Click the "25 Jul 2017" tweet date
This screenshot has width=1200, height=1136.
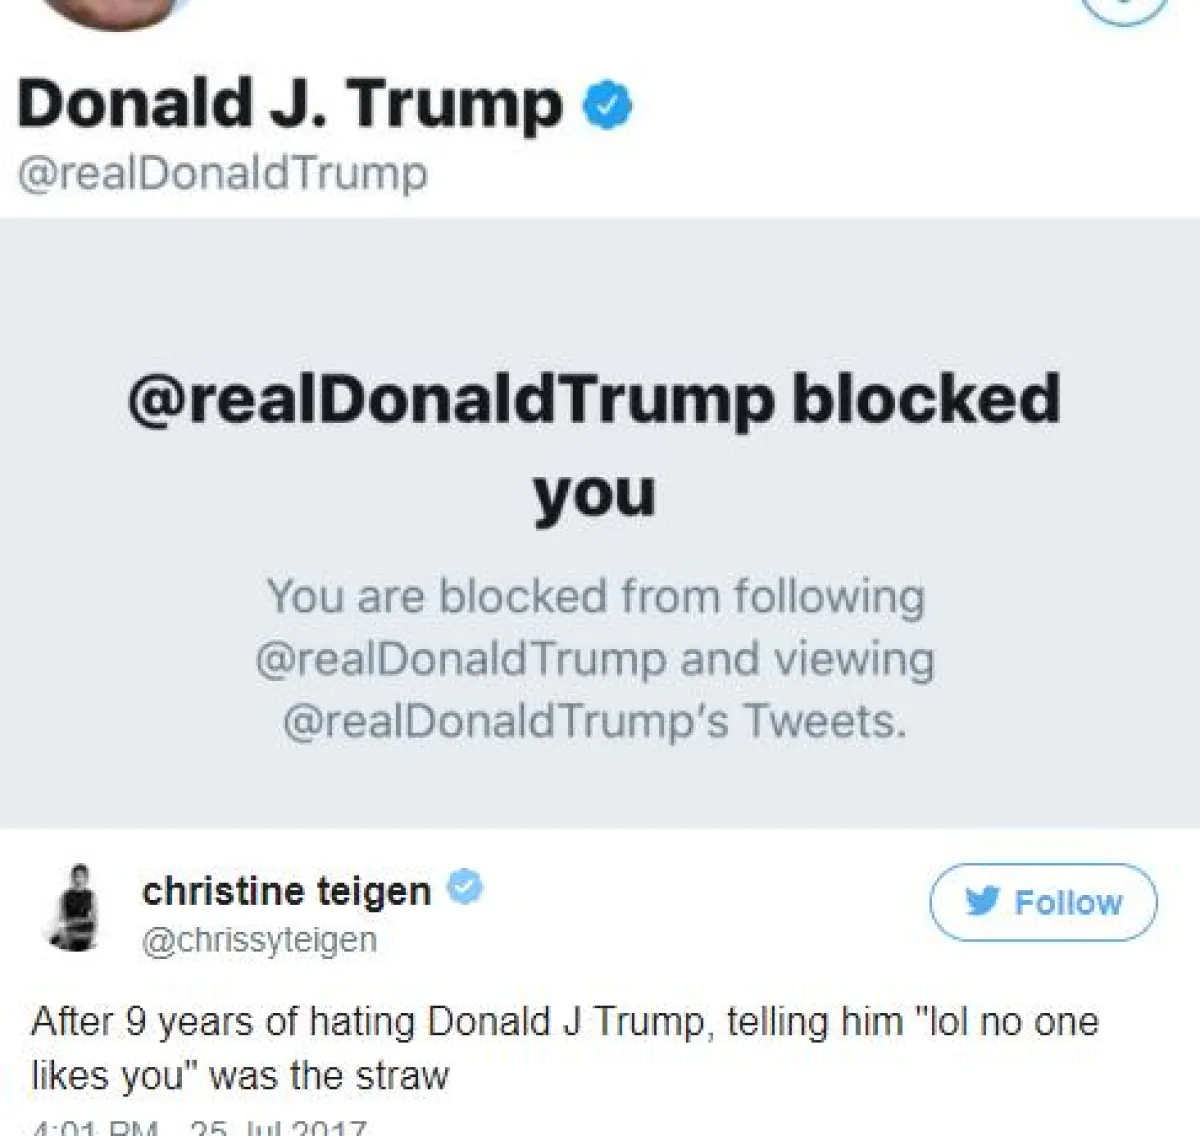278,1129
